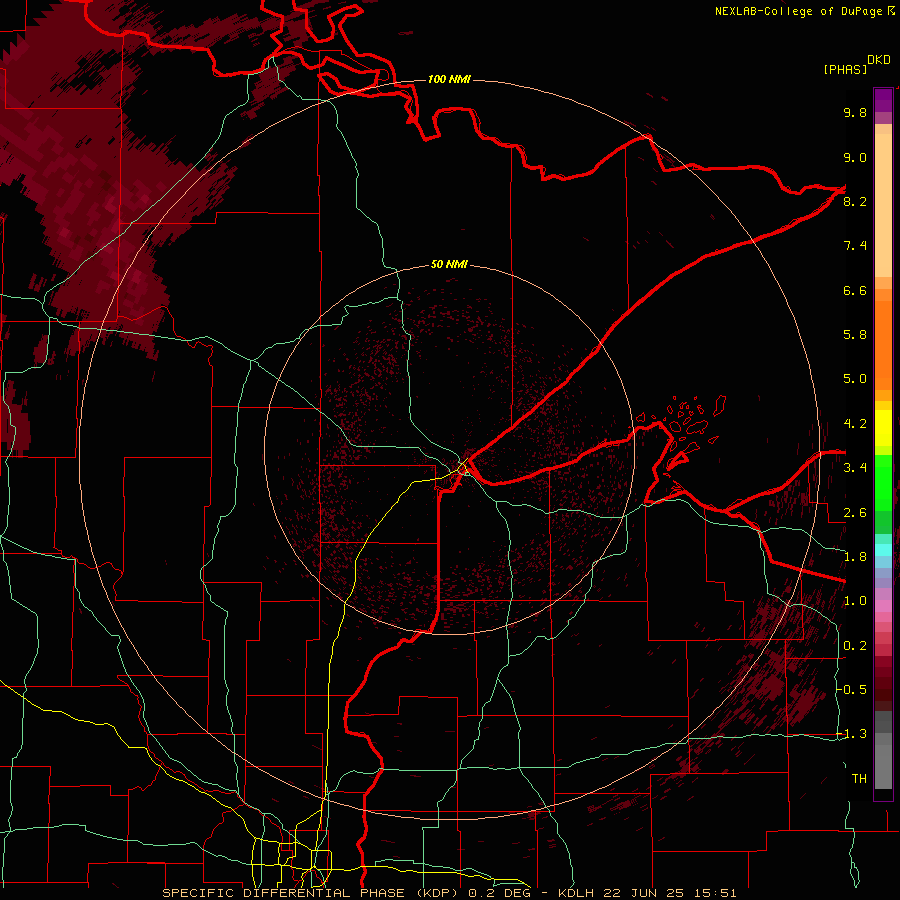Click the bright green segment of the color bar

(x=883, y=482)
